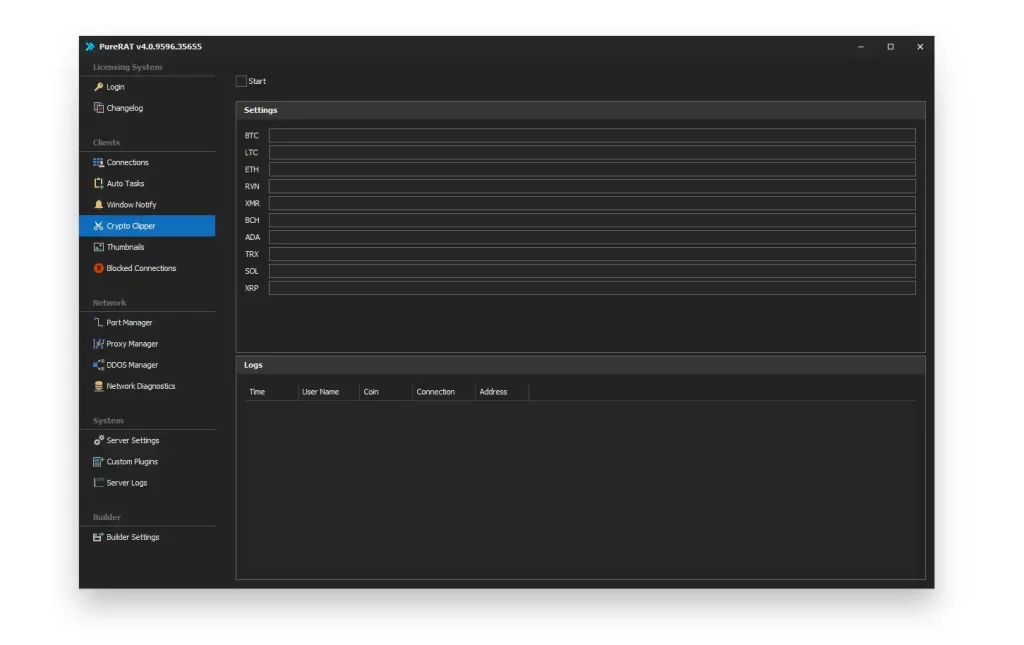Screen dimensions: 1024x645
Task: Open the Port Manager icon
Action: click(98, 322)
